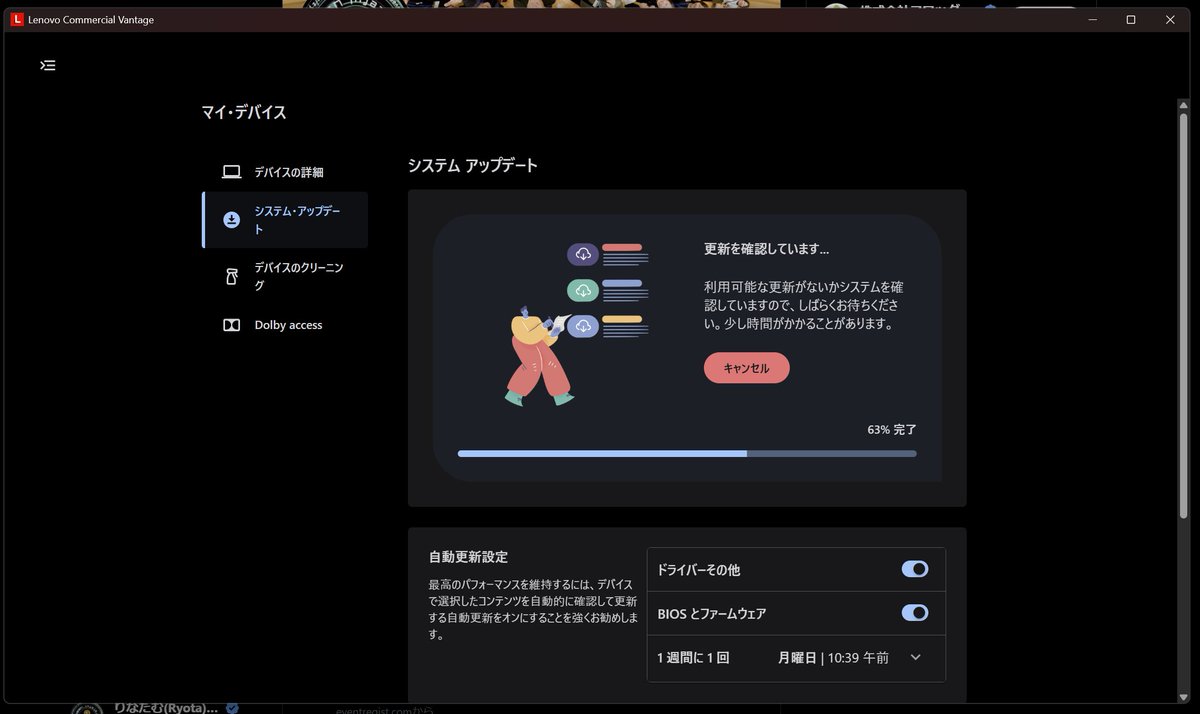Click the 更新を確認しています... heading
This screenshot has height=714, width=1200.
point(767,249)
